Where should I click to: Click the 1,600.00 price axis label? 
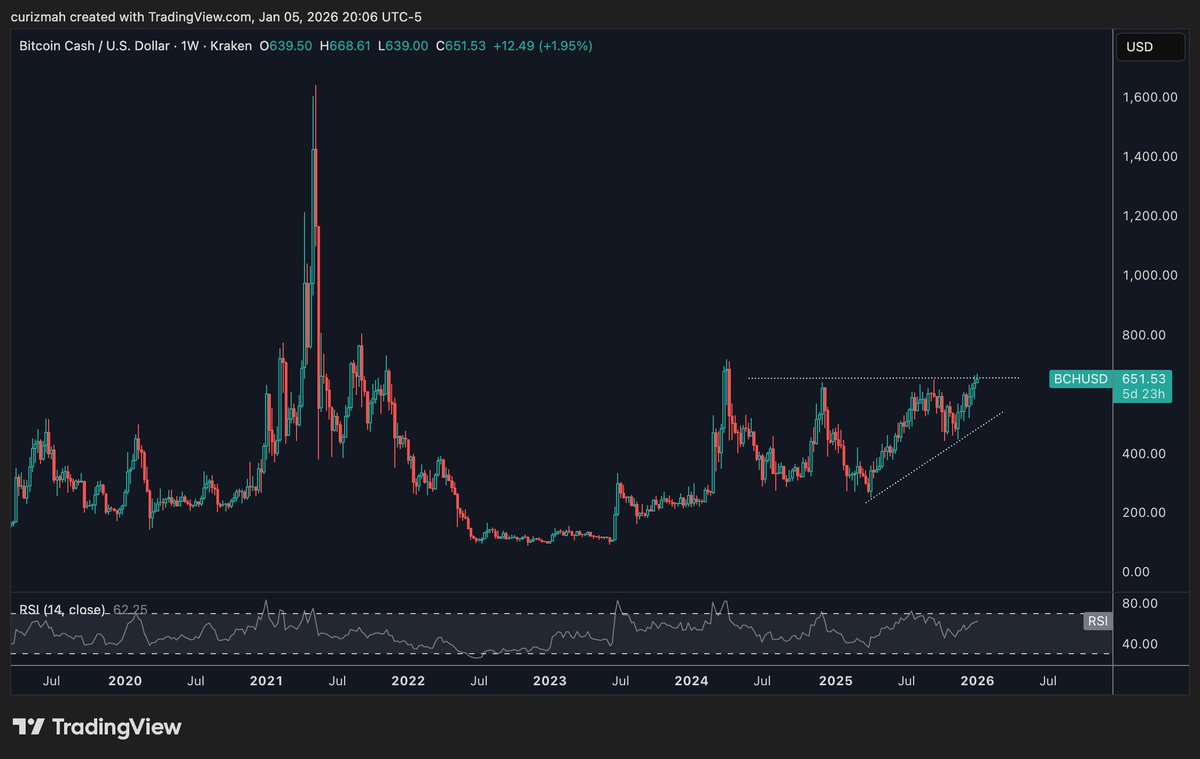[x=1151, y=98]
